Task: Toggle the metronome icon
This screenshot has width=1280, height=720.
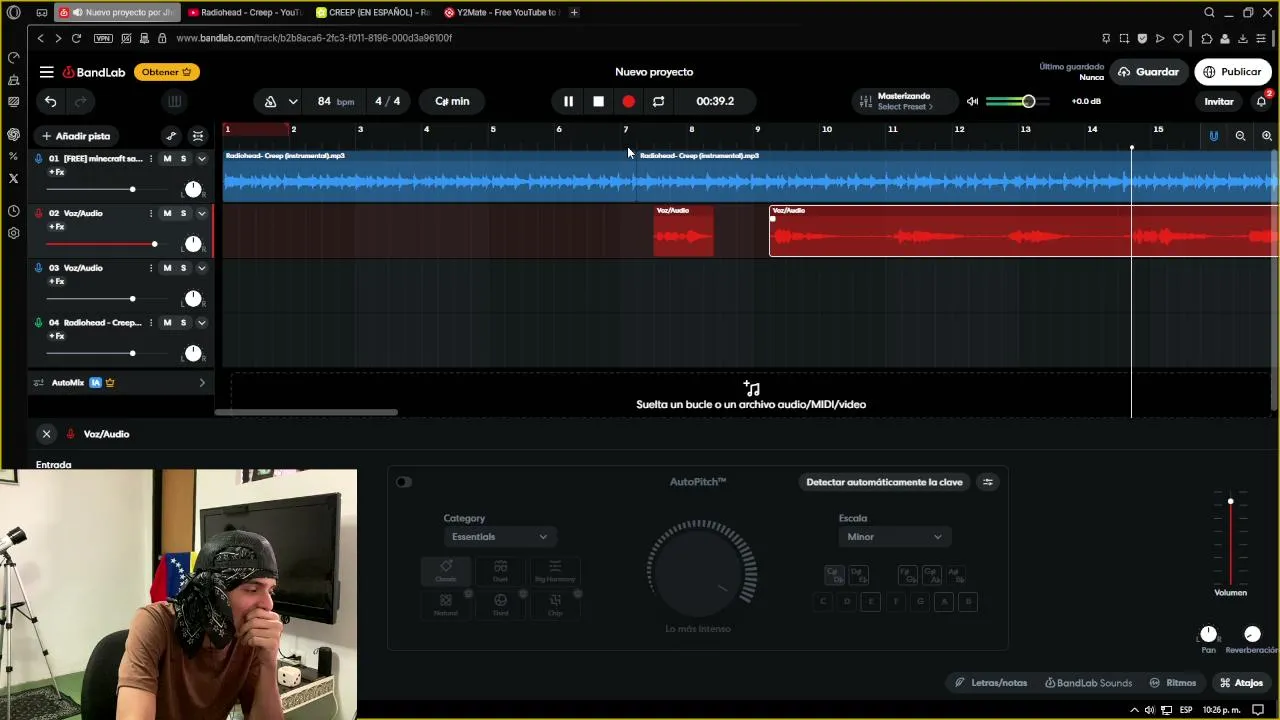Action: pos(270,101)
